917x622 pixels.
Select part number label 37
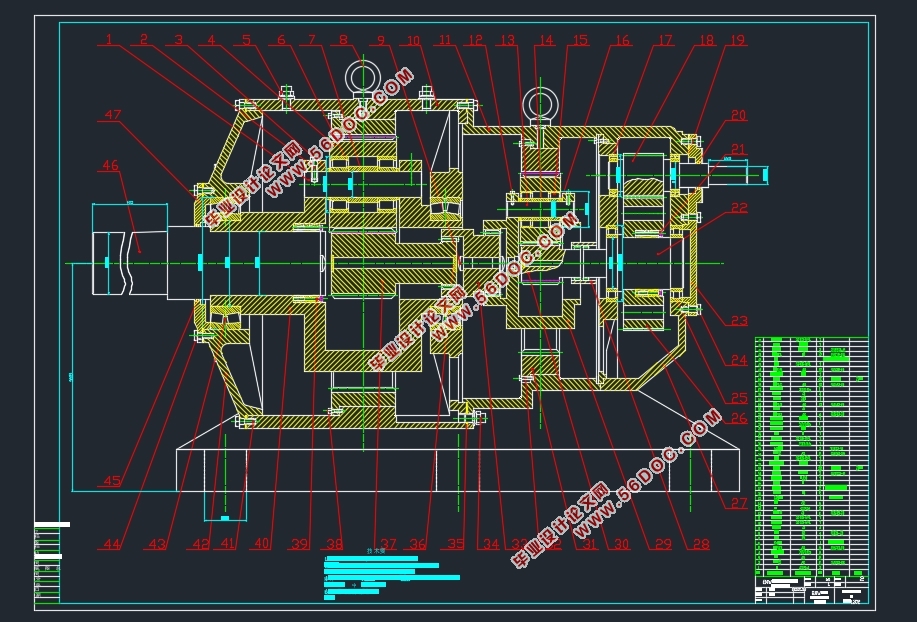pos(388,544)
